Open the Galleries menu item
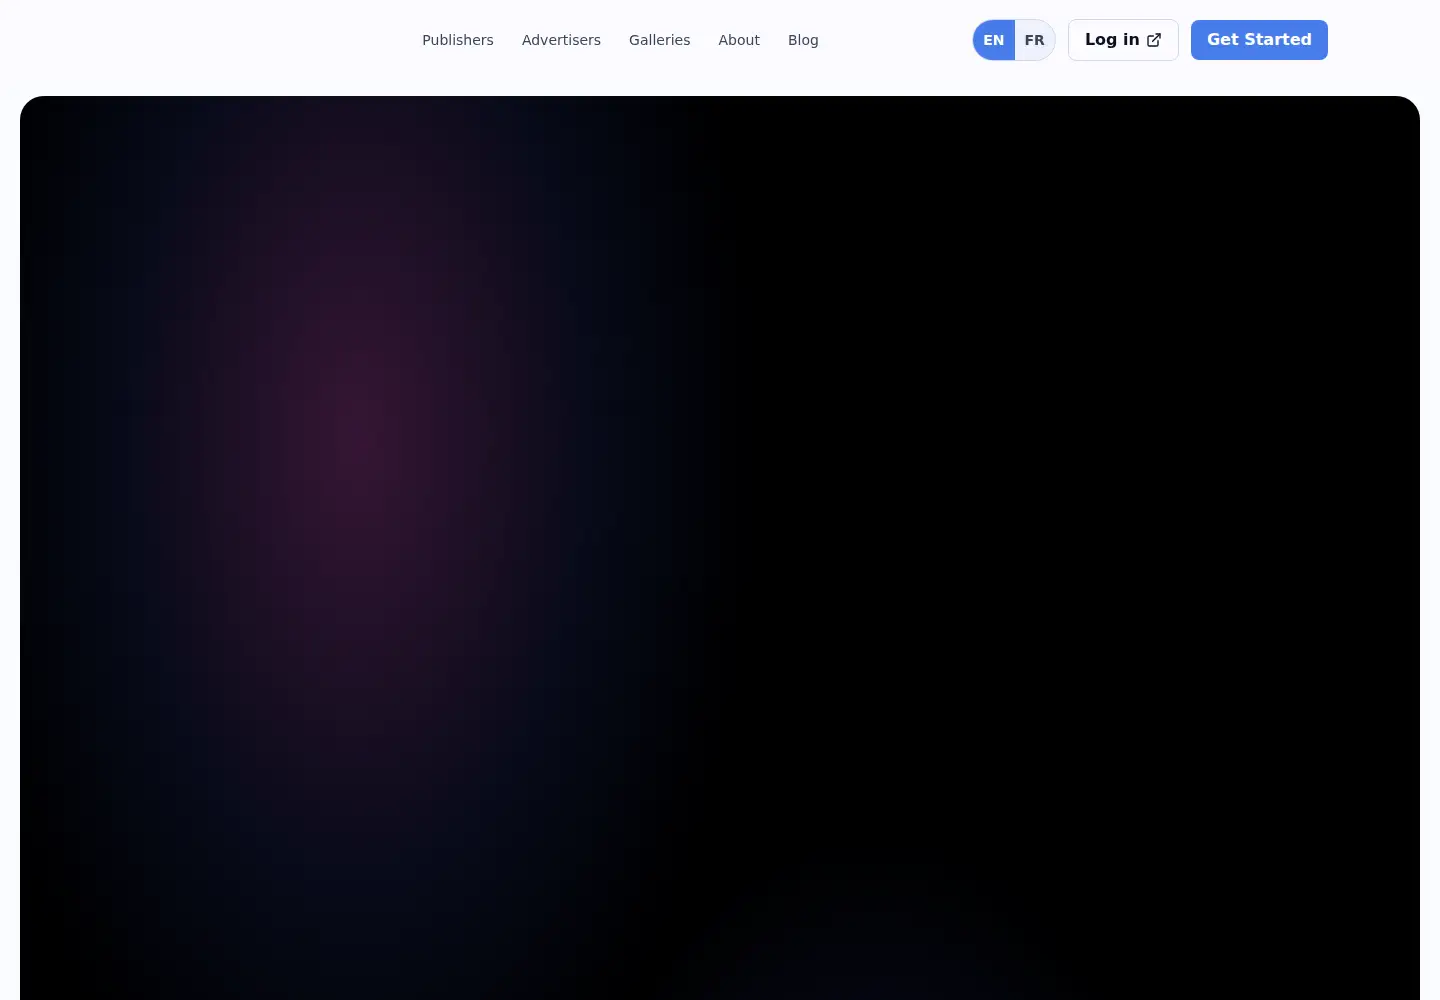The image size is (1440, 1000). coord(659,40)
